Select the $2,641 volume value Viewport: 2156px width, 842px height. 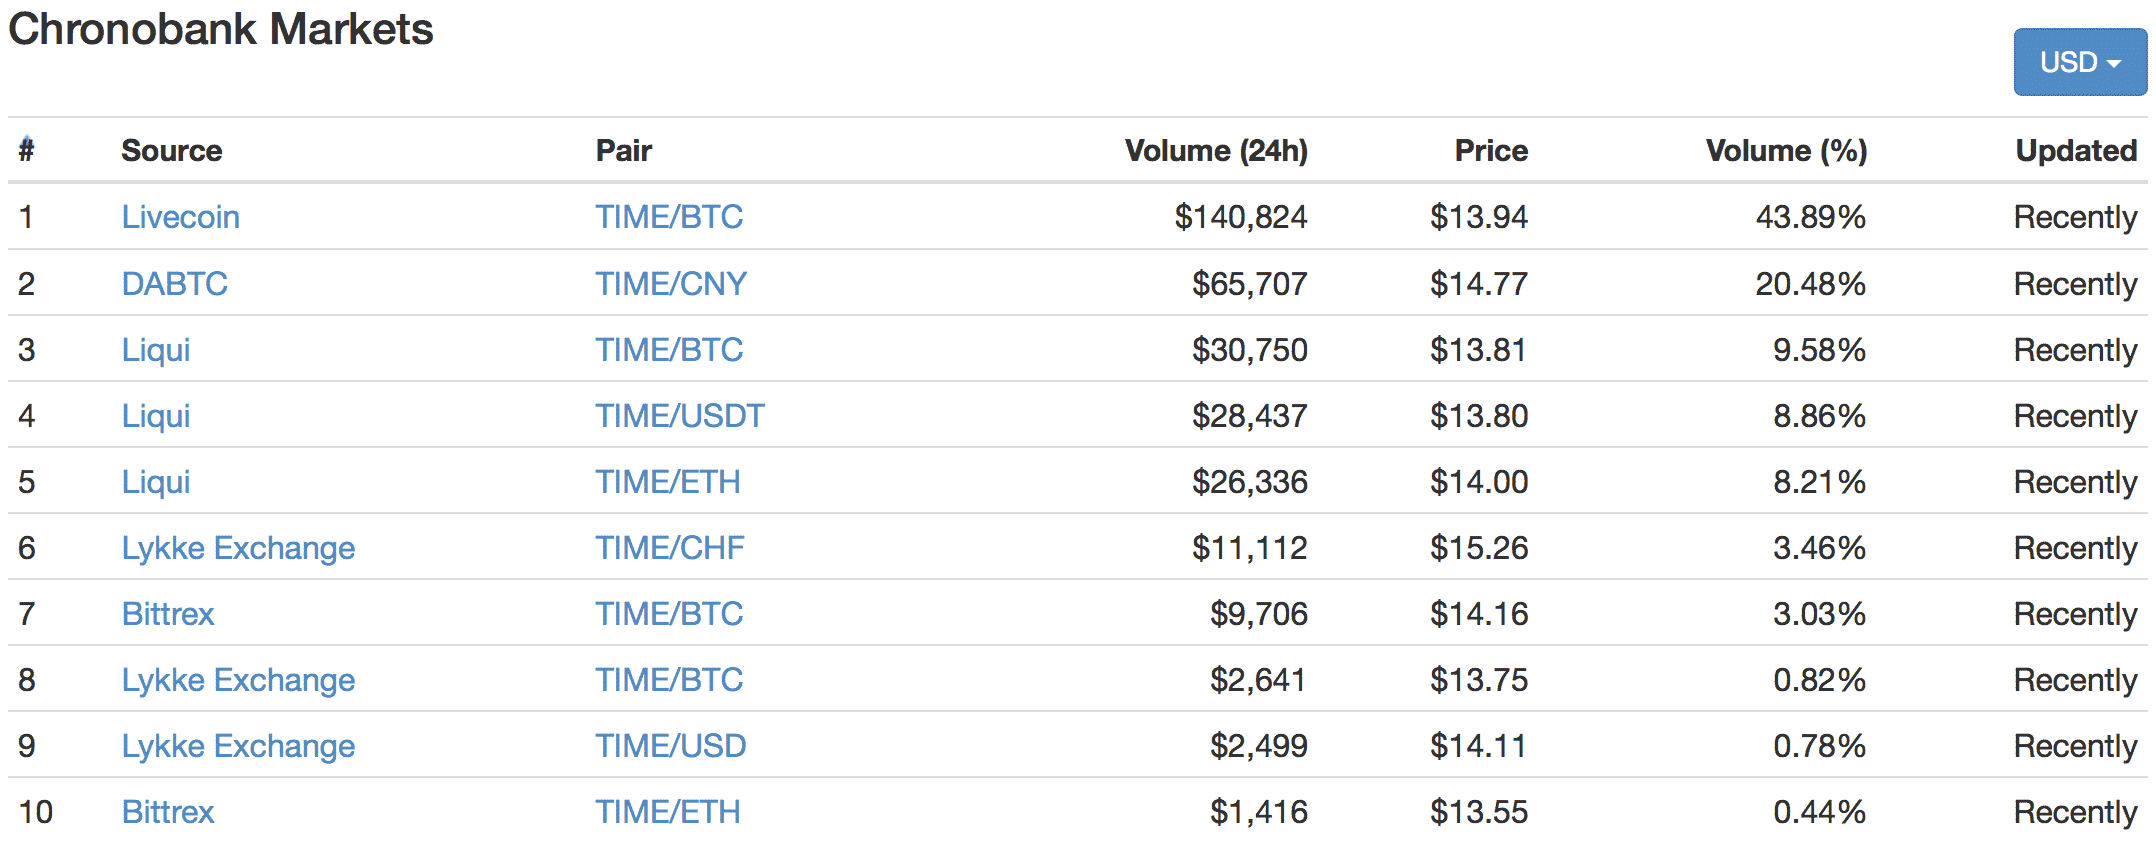[1258, 680]
